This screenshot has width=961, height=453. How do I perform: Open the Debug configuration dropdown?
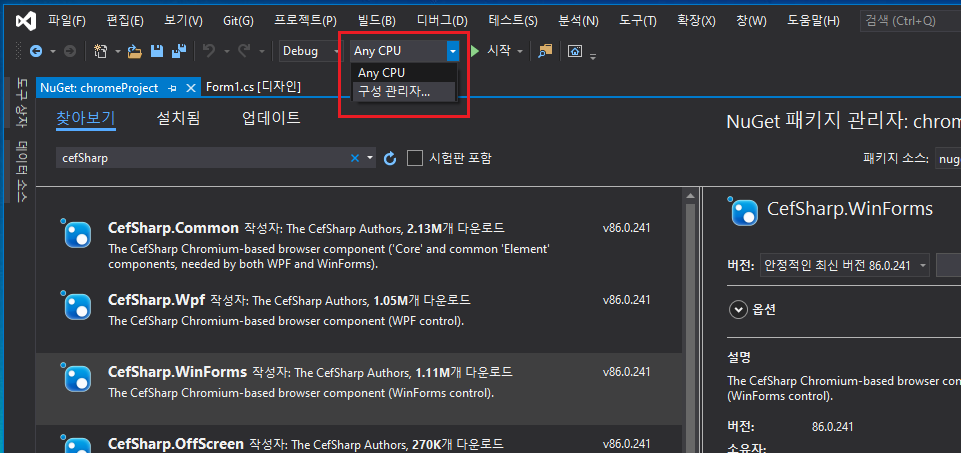[x=311, y=51]
